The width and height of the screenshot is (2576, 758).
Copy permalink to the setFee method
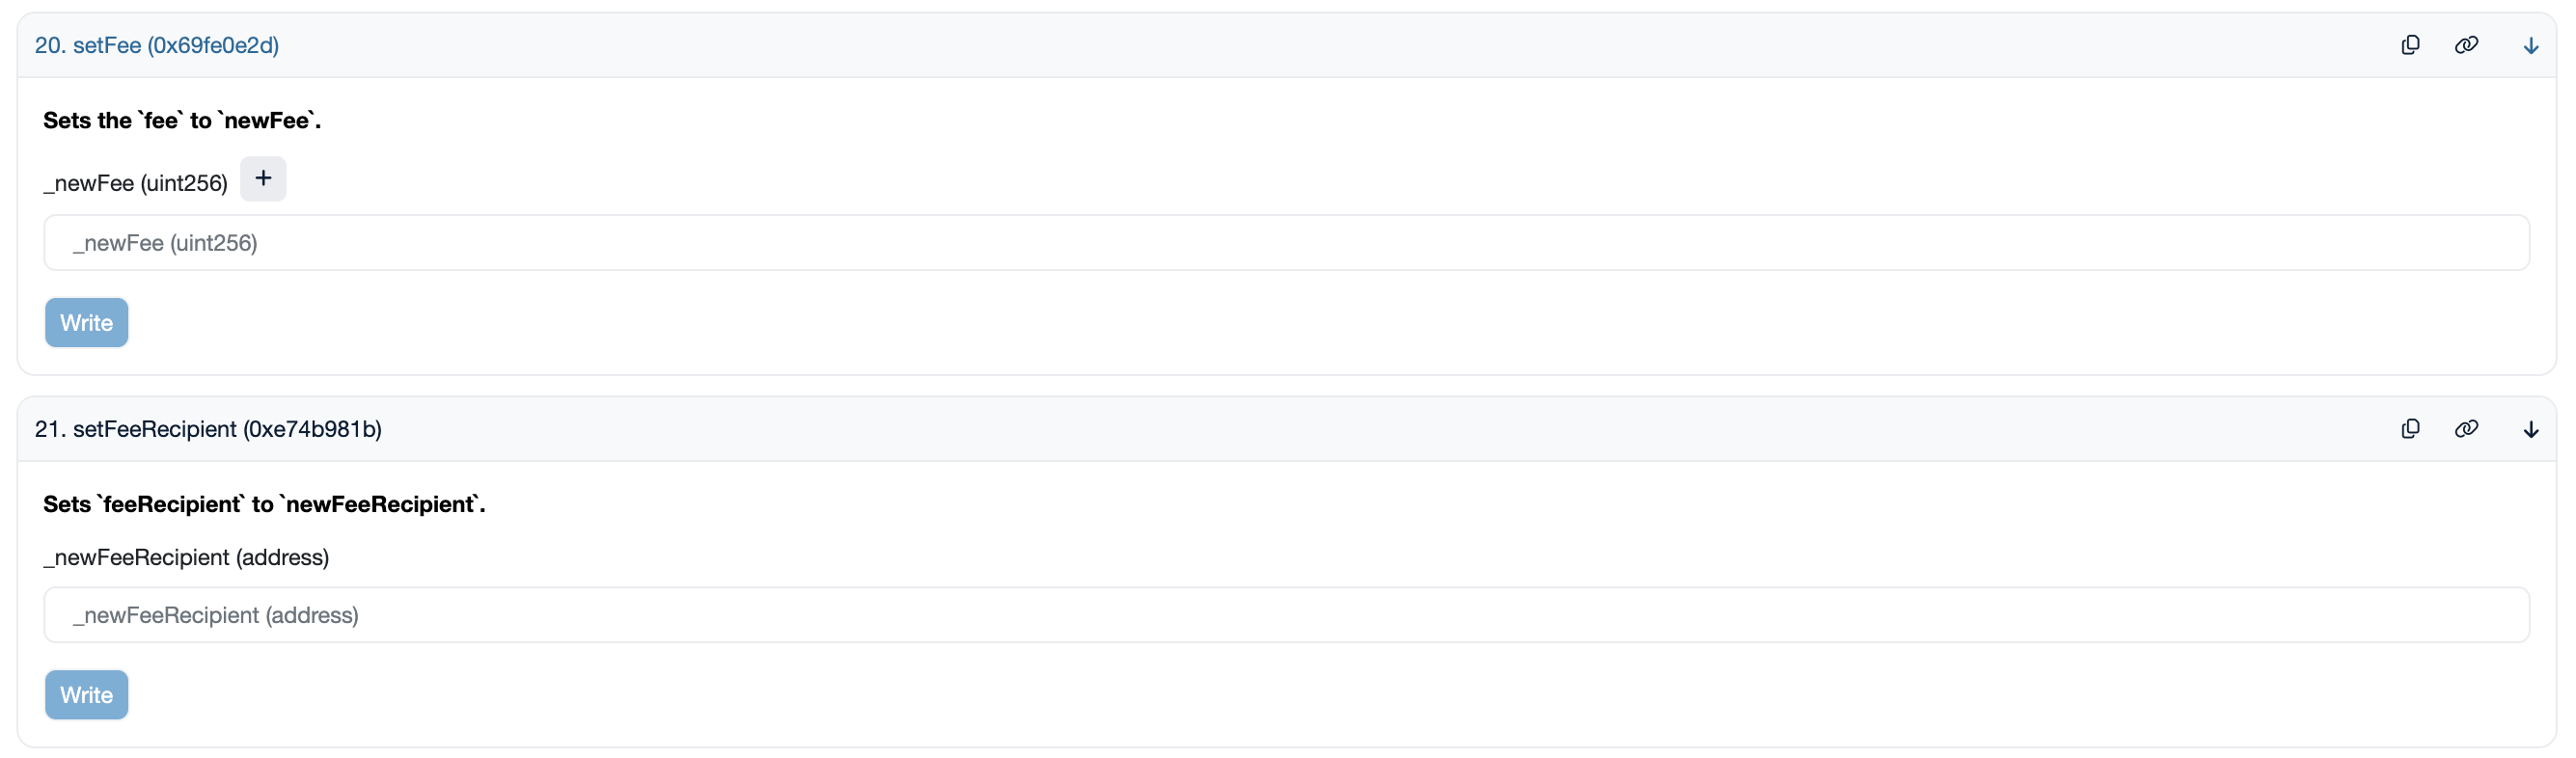click(2466, 45)
